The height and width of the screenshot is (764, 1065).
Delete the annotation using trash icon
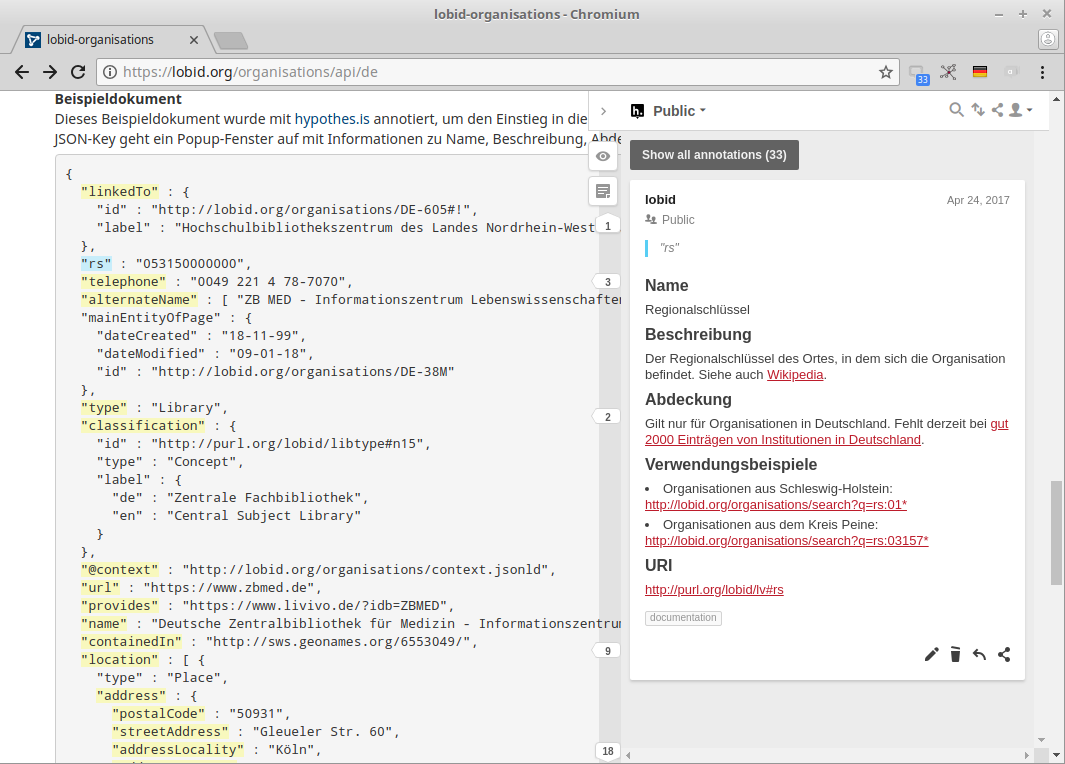point(955,654)
